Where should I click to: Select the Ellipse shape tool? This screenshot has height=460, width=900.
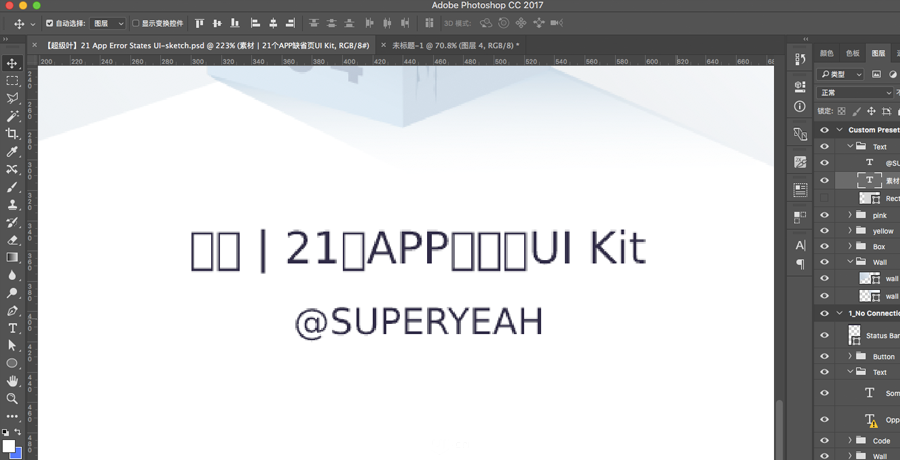(x=11, y=364)
